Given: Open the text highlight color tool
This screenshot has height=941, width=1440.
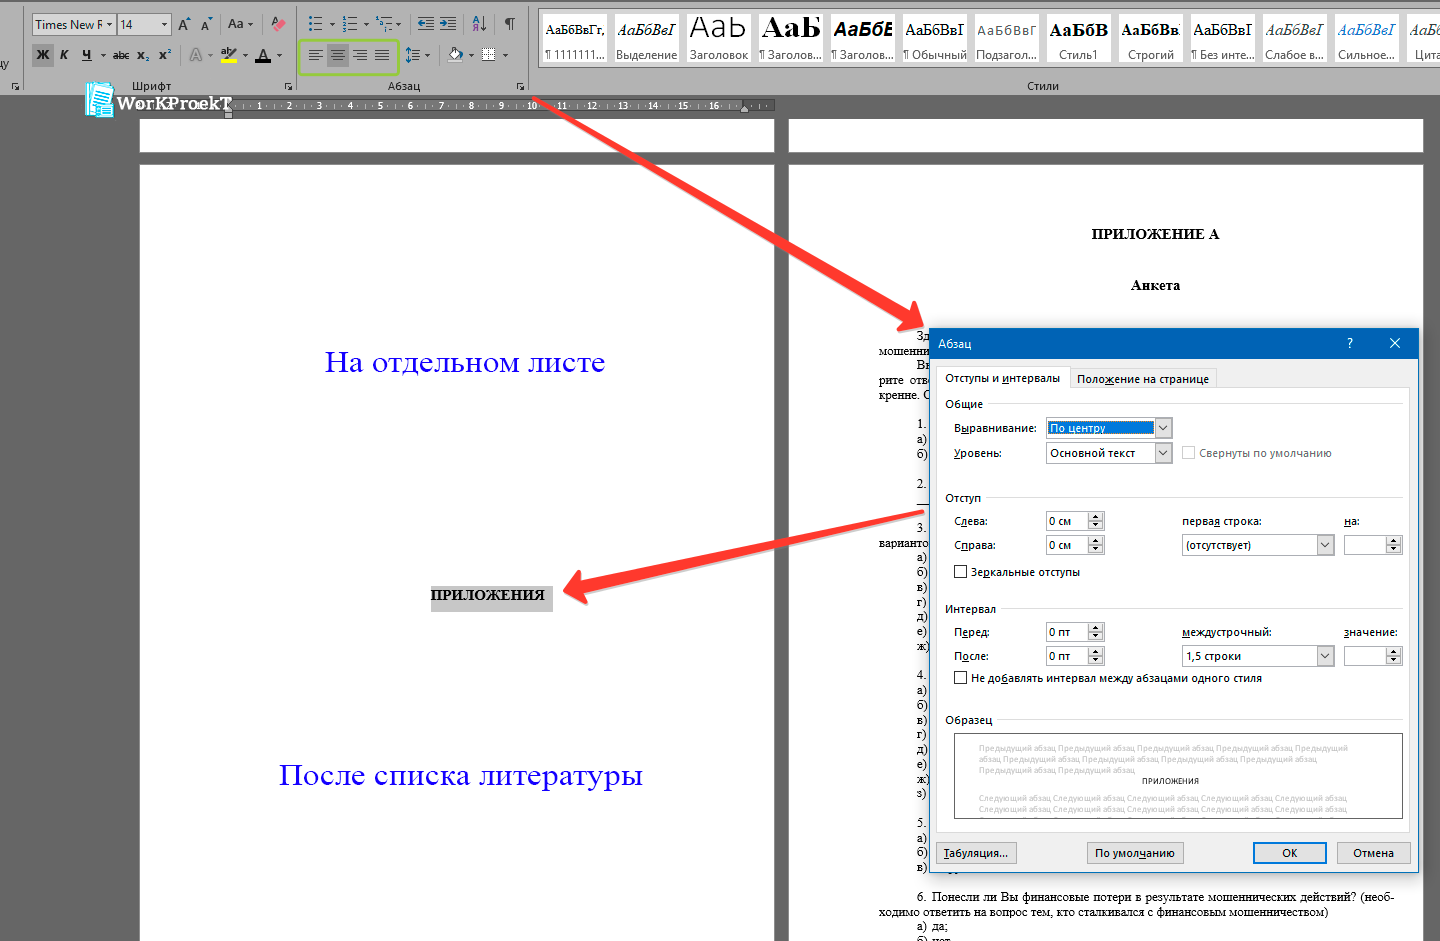Looking at the screenshot, I should coord(228,55).
